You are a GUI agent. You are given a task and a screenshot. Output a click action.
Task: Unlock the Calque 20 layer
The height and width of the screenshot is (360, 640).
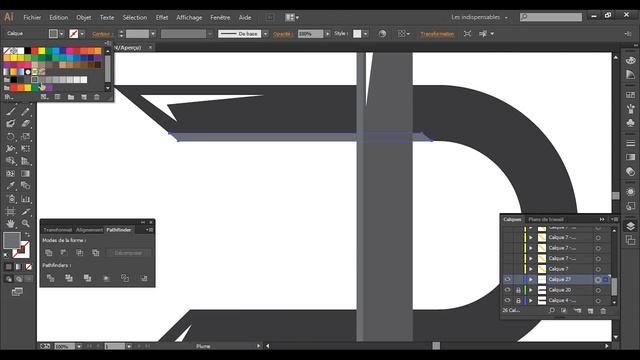pos(518,290)
